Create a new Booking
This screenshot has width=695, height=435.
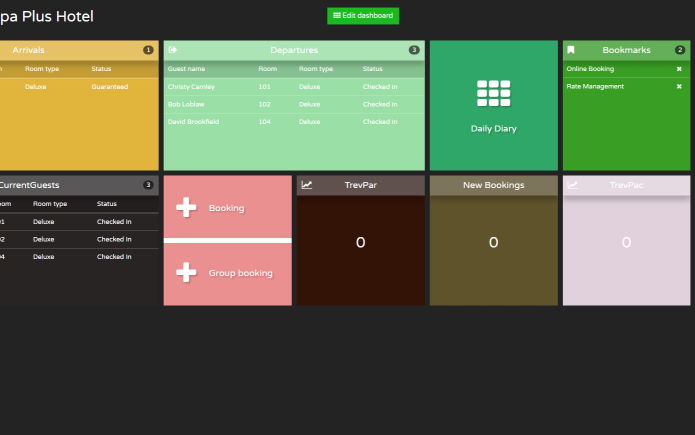tap(228, 207)
